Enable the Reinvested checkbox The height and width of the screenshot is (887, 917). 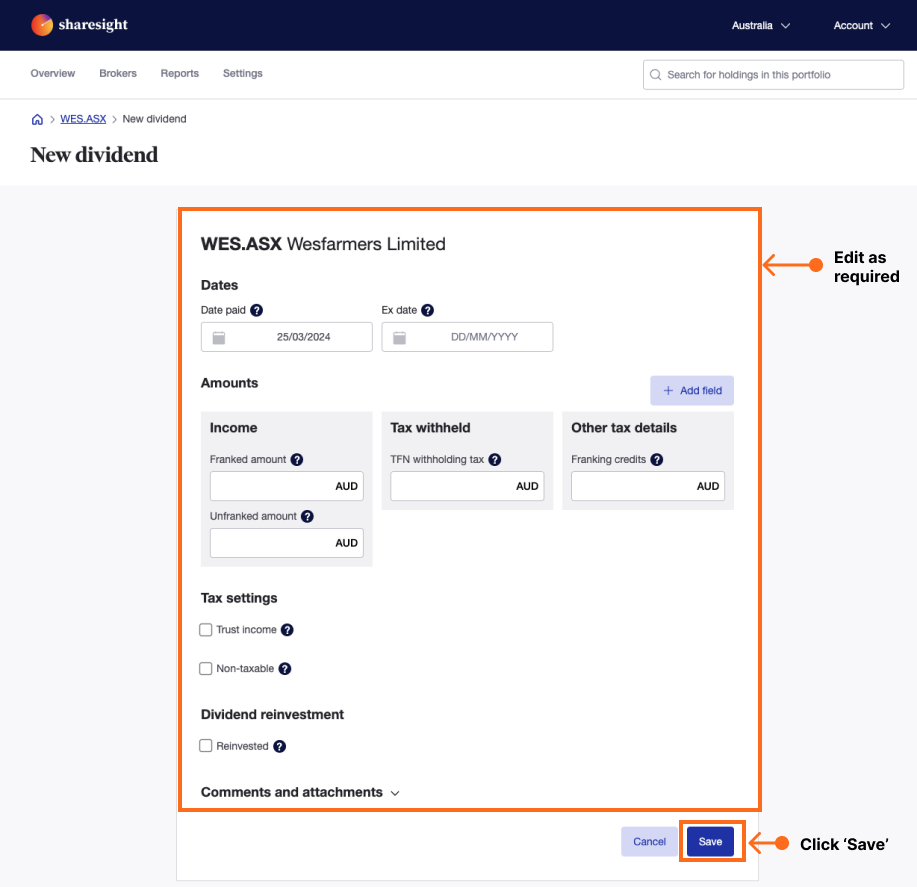coord(206,746)
